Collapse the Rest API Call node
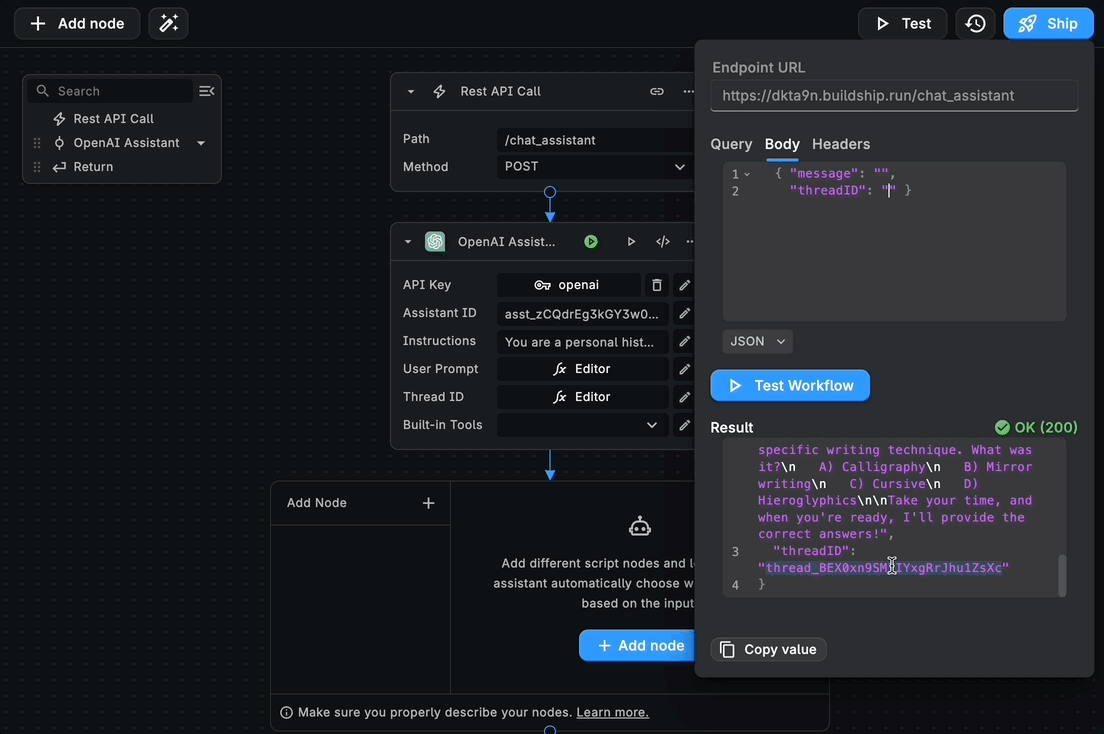1104x734 pixels. click(409, 91)
